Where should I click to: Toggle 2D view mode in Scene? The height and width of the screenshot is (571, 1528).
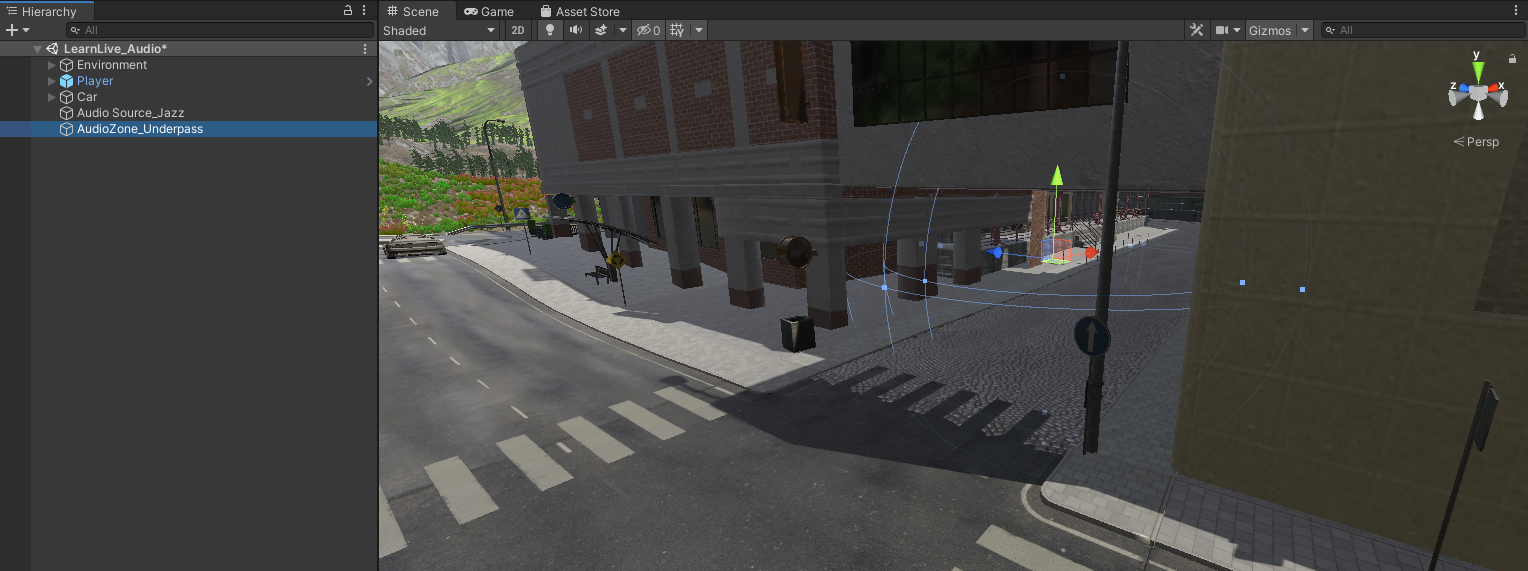point(517,30)
